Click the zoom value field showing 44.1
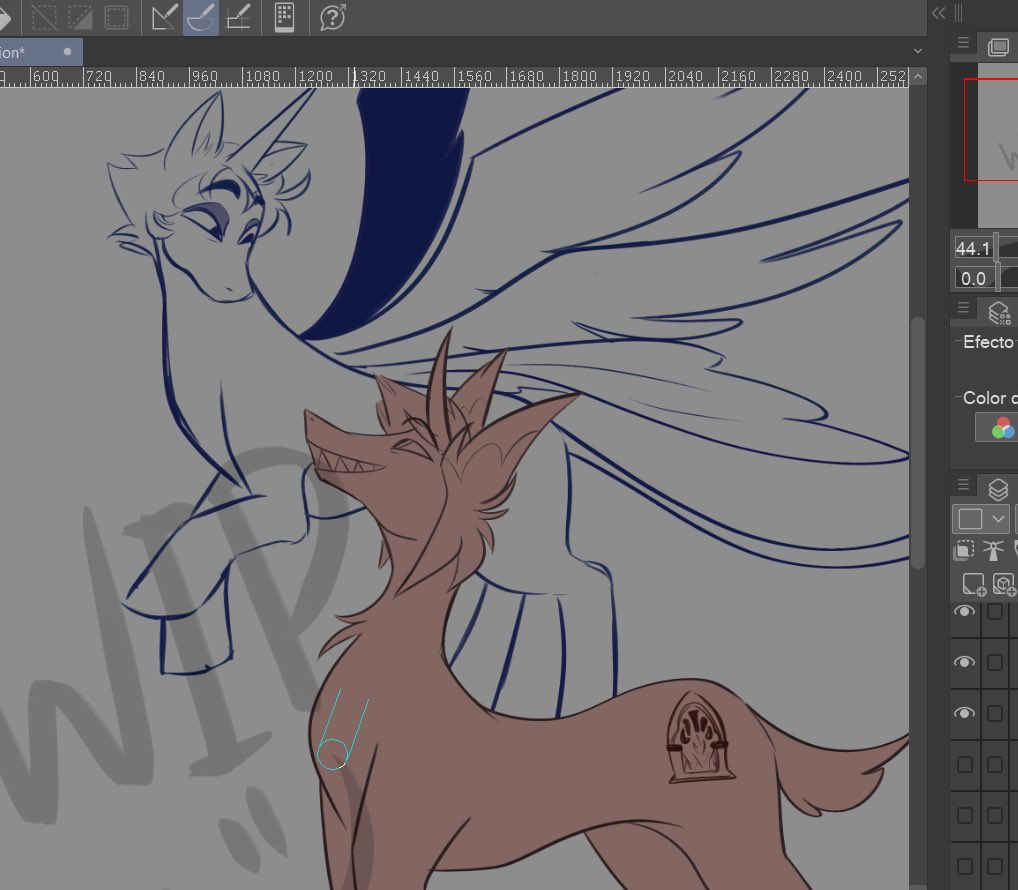 click(973, 248)
